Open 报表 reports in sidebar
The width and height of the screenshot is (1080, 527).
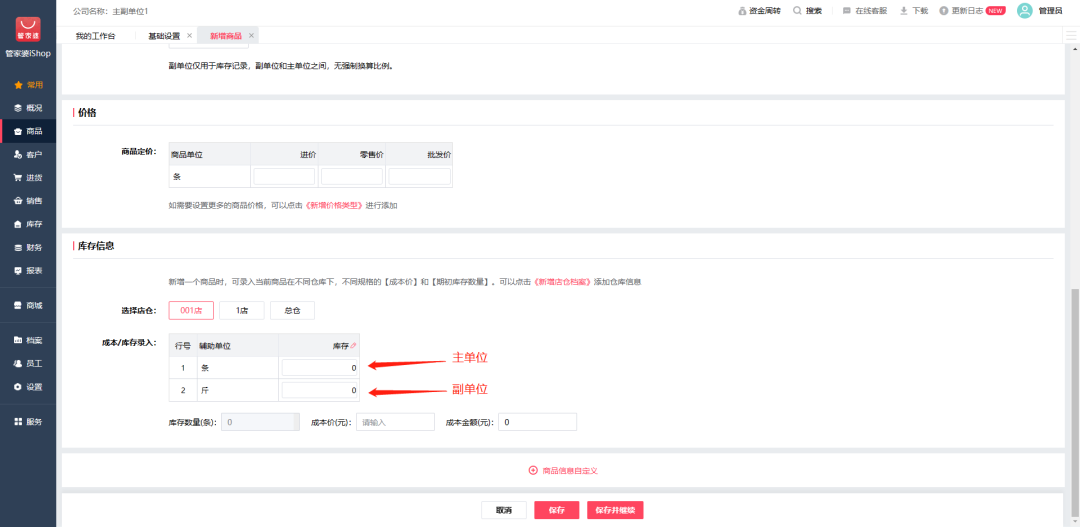coord(28,271)
